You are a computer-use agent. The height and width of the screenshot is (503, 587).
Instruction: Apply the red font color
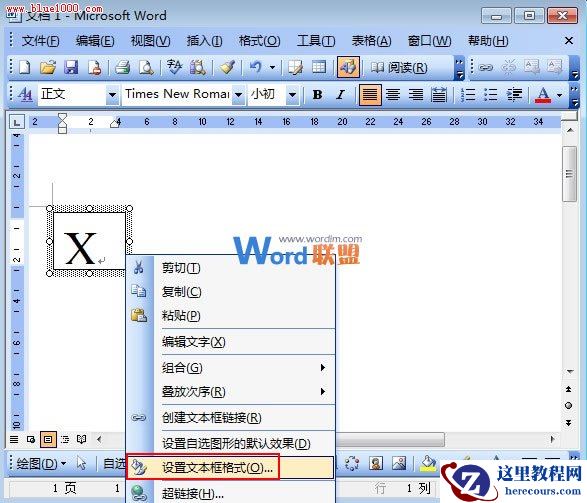coord(543,95)
